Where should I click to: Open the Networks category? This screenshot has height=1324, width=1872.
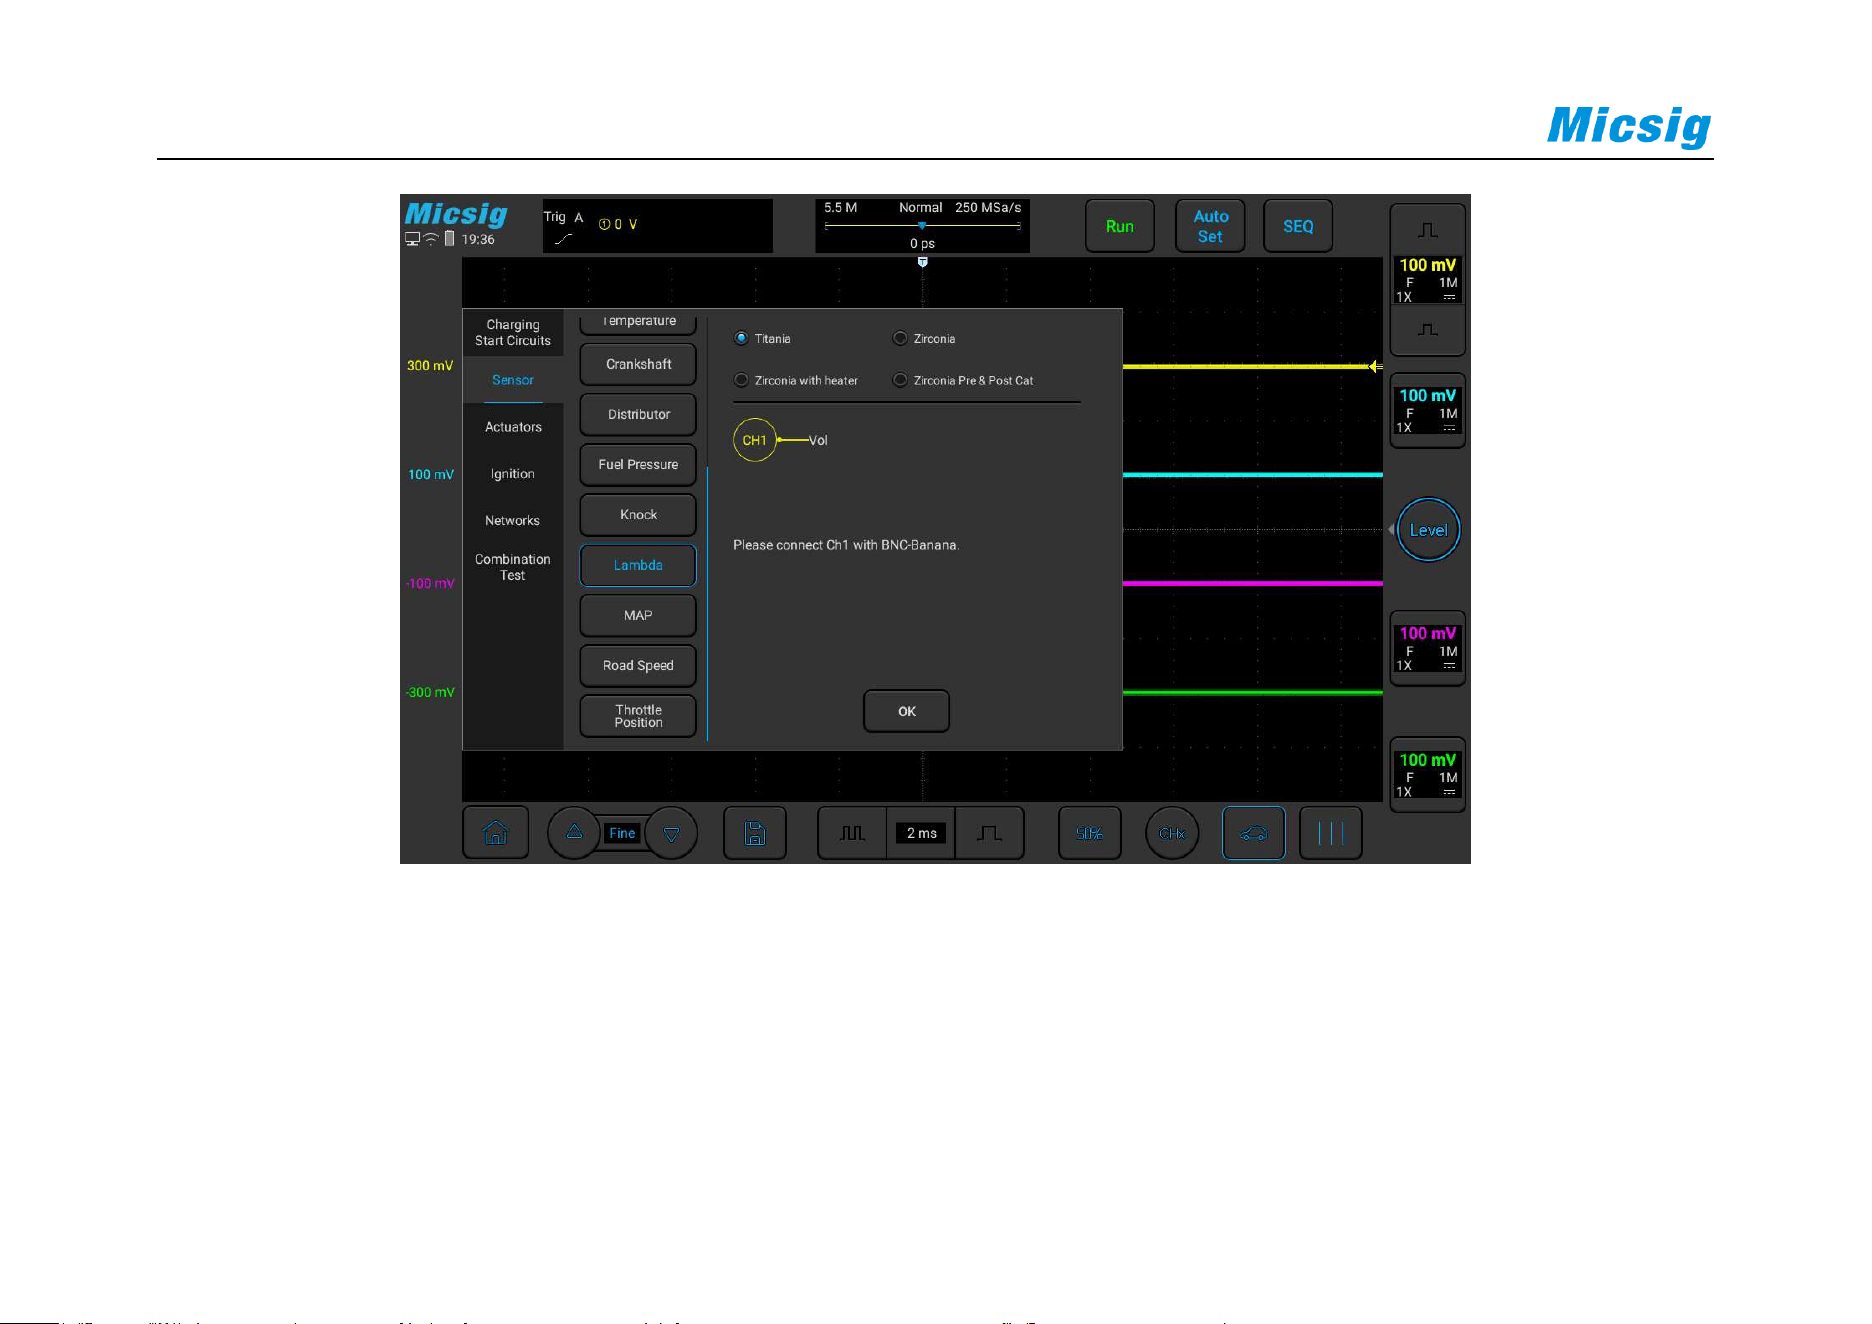[513, 521]
